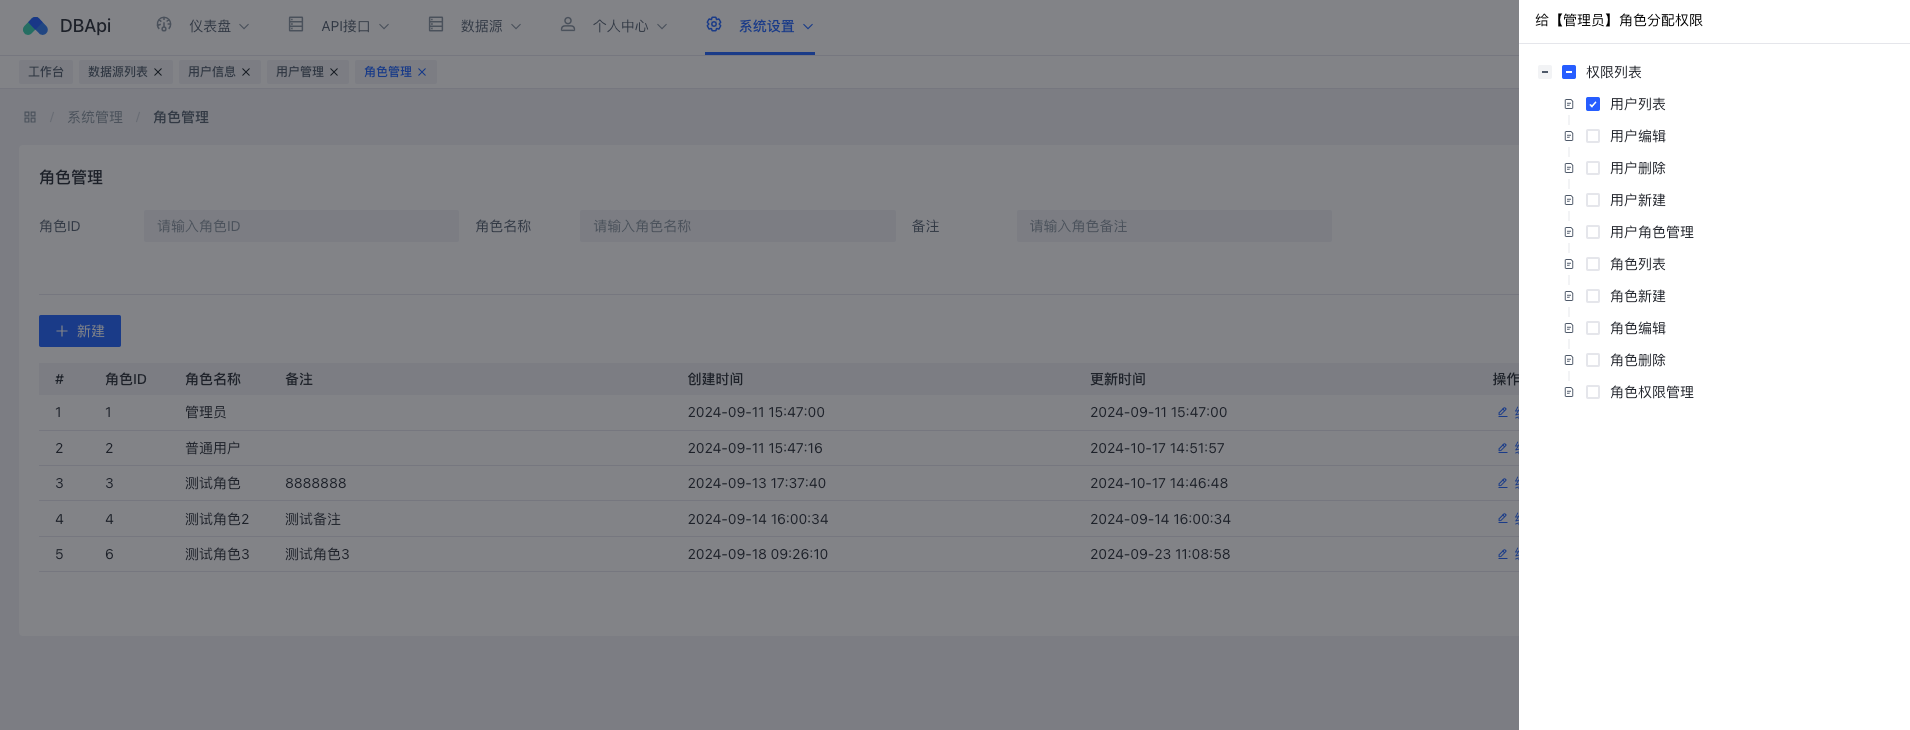Check the 角色删除 permission checkbox
Image resolution: width=1910 pixels, height=730 pixels.
[x=1593, y=360]
